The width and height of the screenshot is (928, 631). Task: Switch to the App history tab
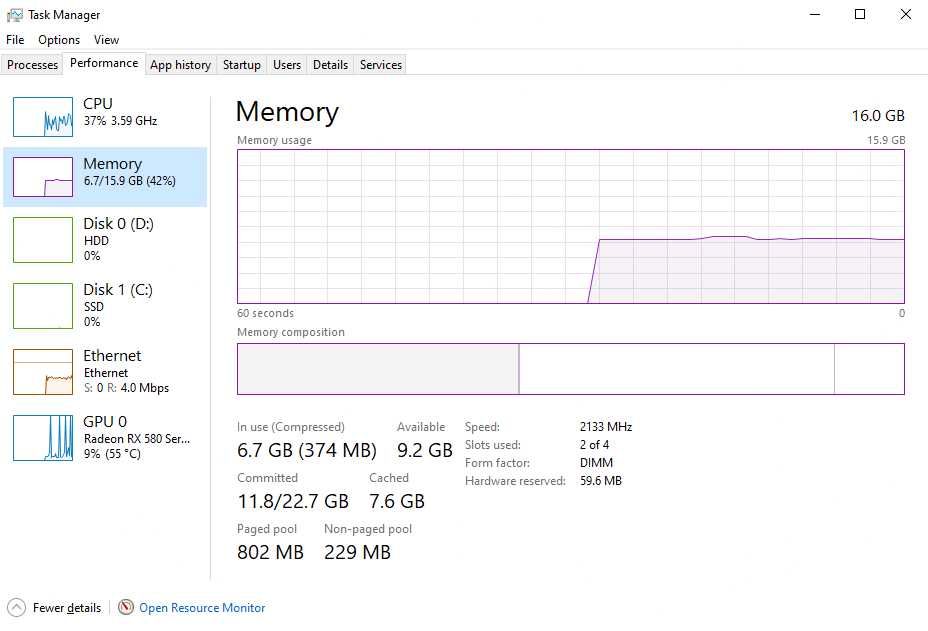coord(180,65)
